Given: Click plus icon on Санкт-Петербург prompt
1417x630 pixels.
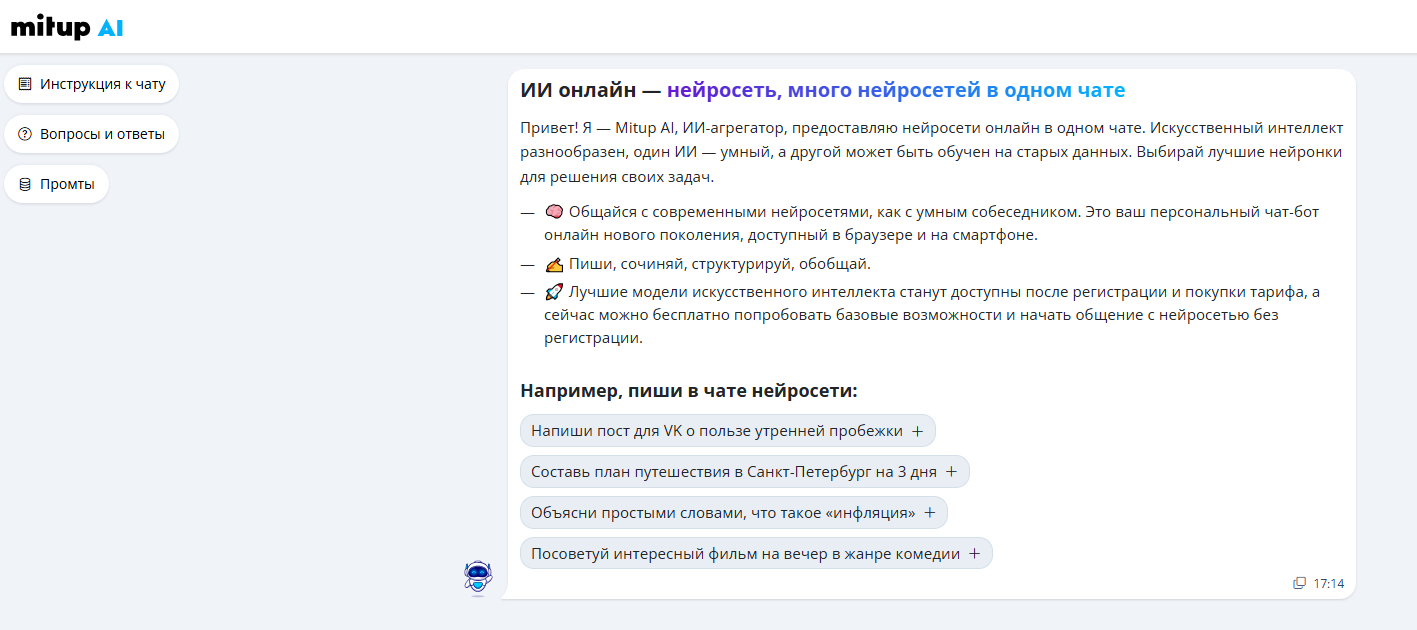Looking at the screenshot, I should click(x=951, y=472).
